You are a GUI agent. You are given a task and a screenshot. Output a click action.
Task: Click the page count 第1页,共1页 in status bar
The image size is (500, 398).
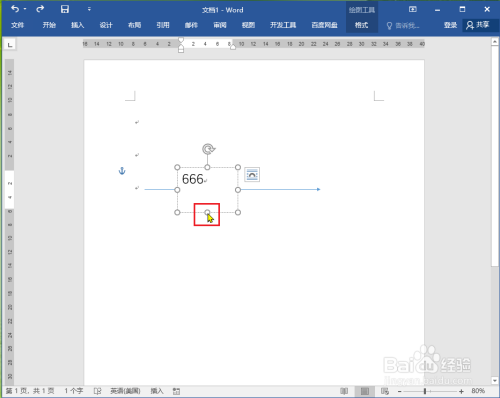(30, 391)
